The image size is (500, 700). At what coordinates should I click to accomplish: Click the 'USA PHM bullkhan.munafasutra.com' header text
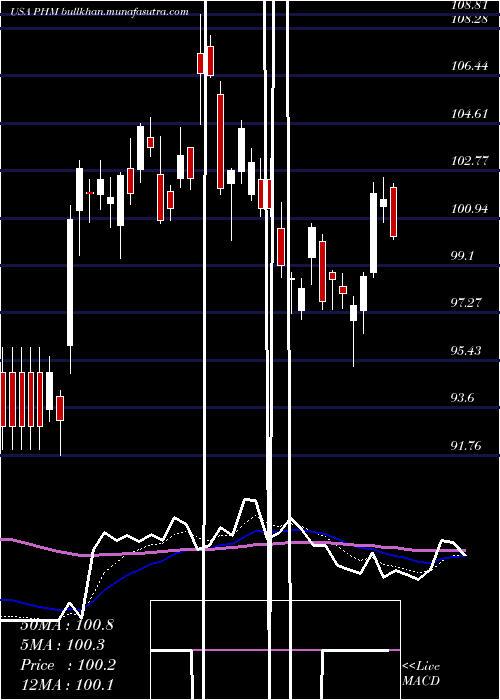[99, 12]
